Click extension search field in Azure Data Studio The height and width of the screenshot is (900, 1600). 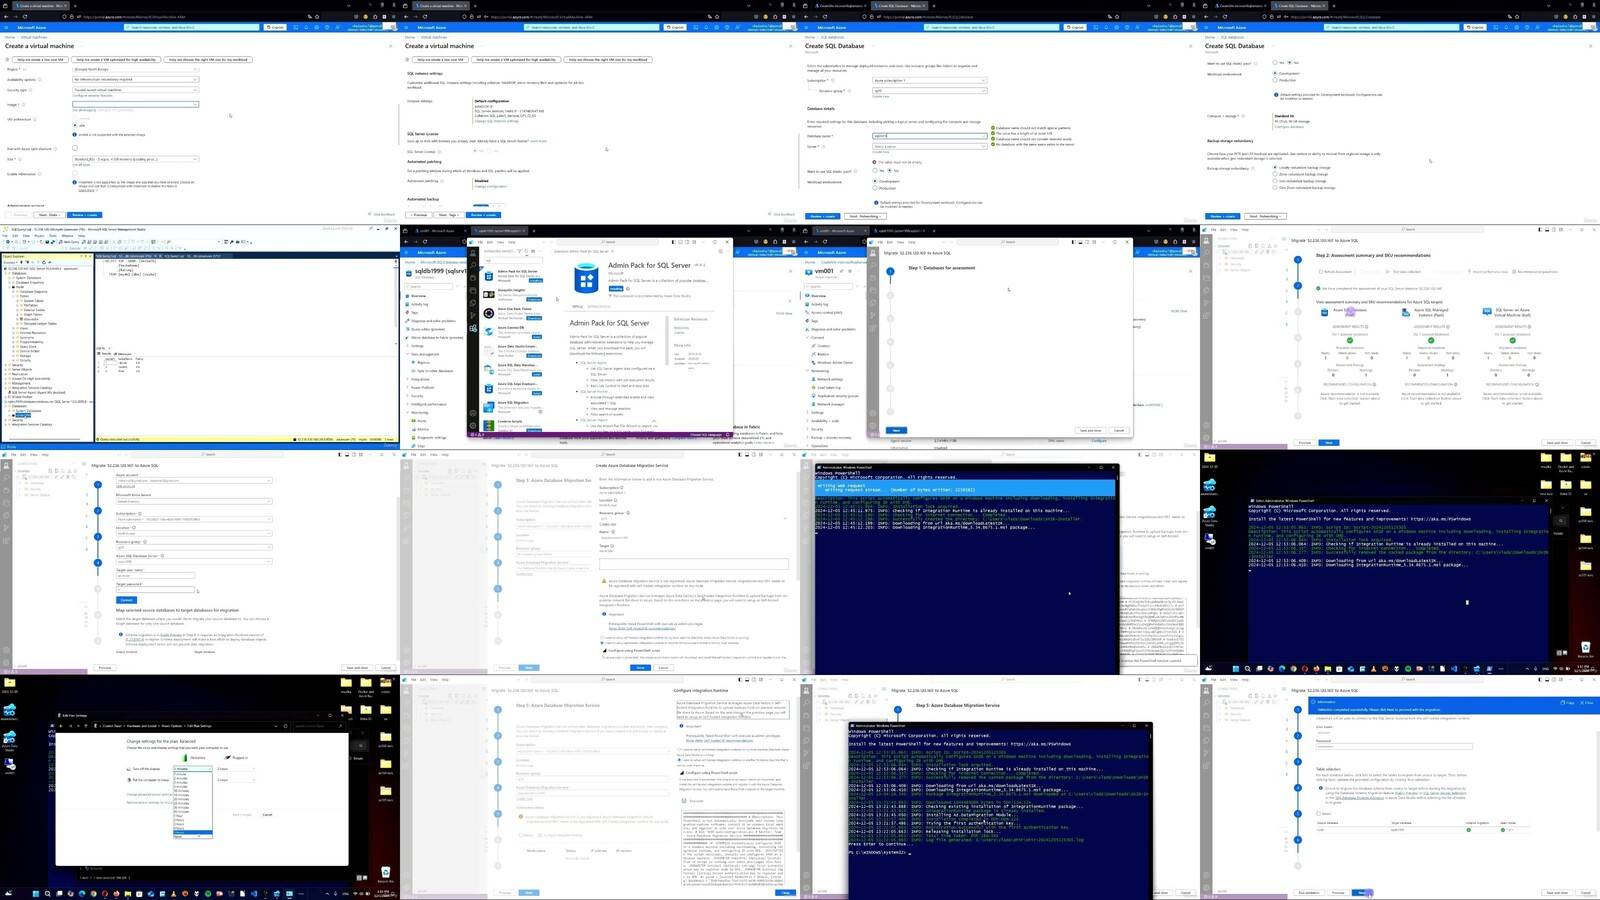(x=514, y=262)
